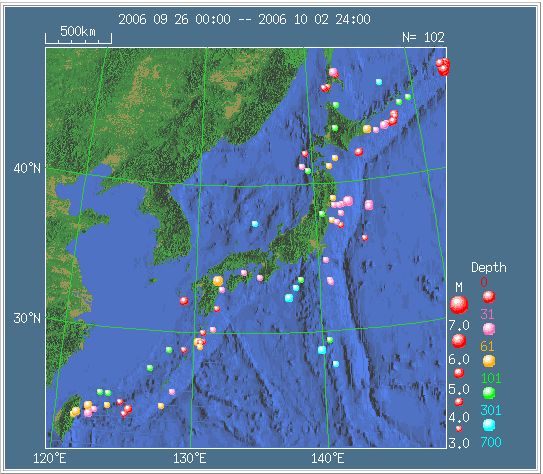Select the cyan marker north of Hokkaido
The height and width of the screenshot is (474, 543).
click(x=379, y=82)
